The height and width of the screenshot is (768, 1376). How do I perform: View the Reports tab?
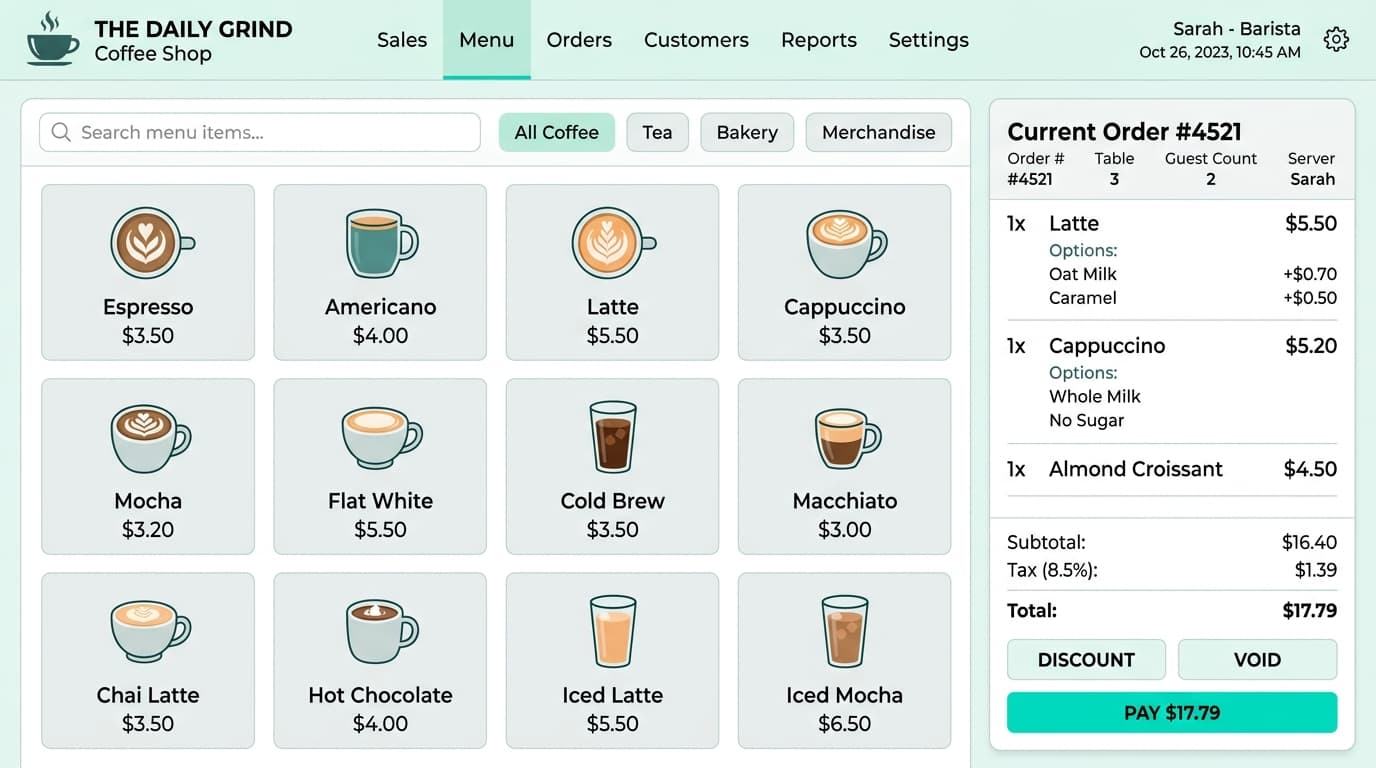coord(819,40)
